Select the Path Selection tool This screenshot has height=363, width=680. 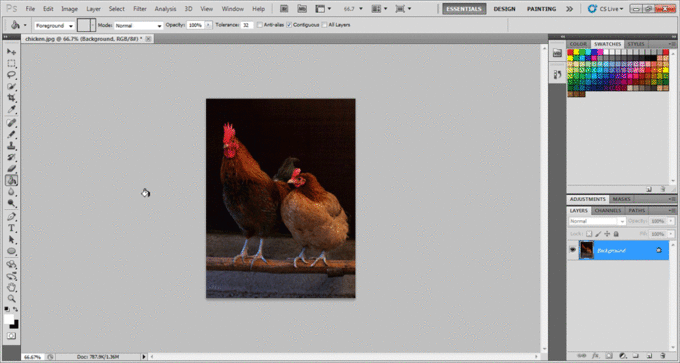pyautogui.click(x=11, y=239)
